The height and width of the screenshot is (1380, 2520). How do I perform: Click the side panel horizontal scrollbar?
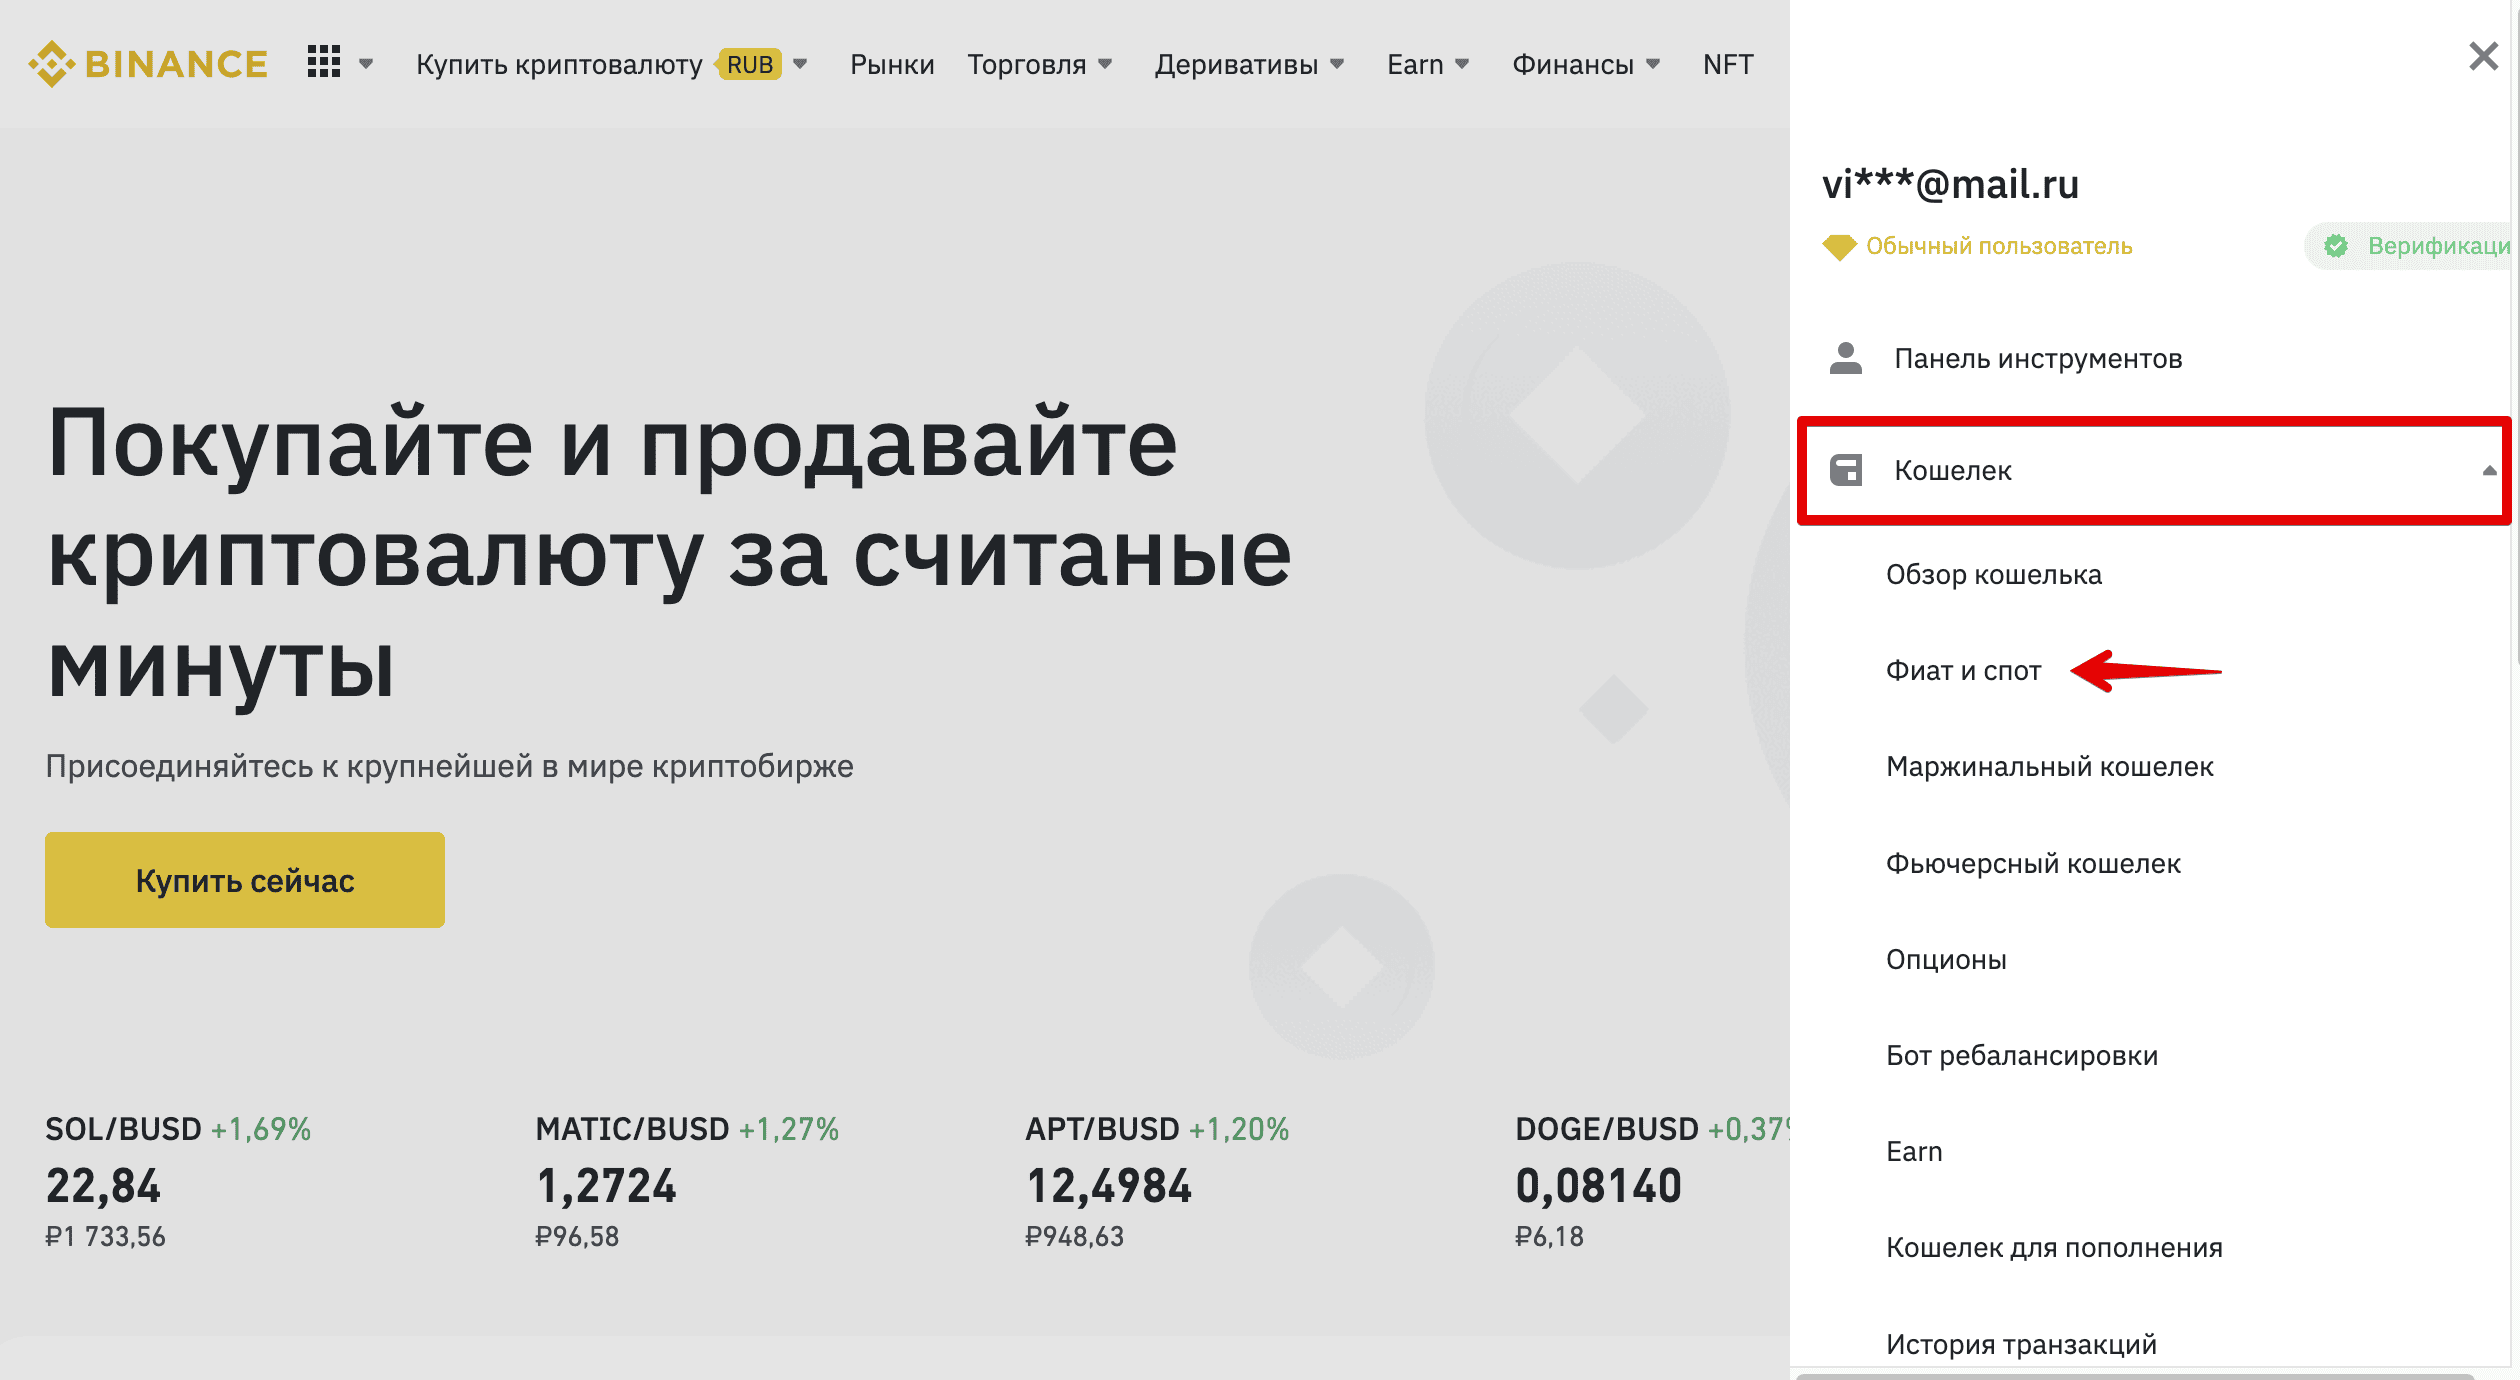[x=2135, y=1376]
